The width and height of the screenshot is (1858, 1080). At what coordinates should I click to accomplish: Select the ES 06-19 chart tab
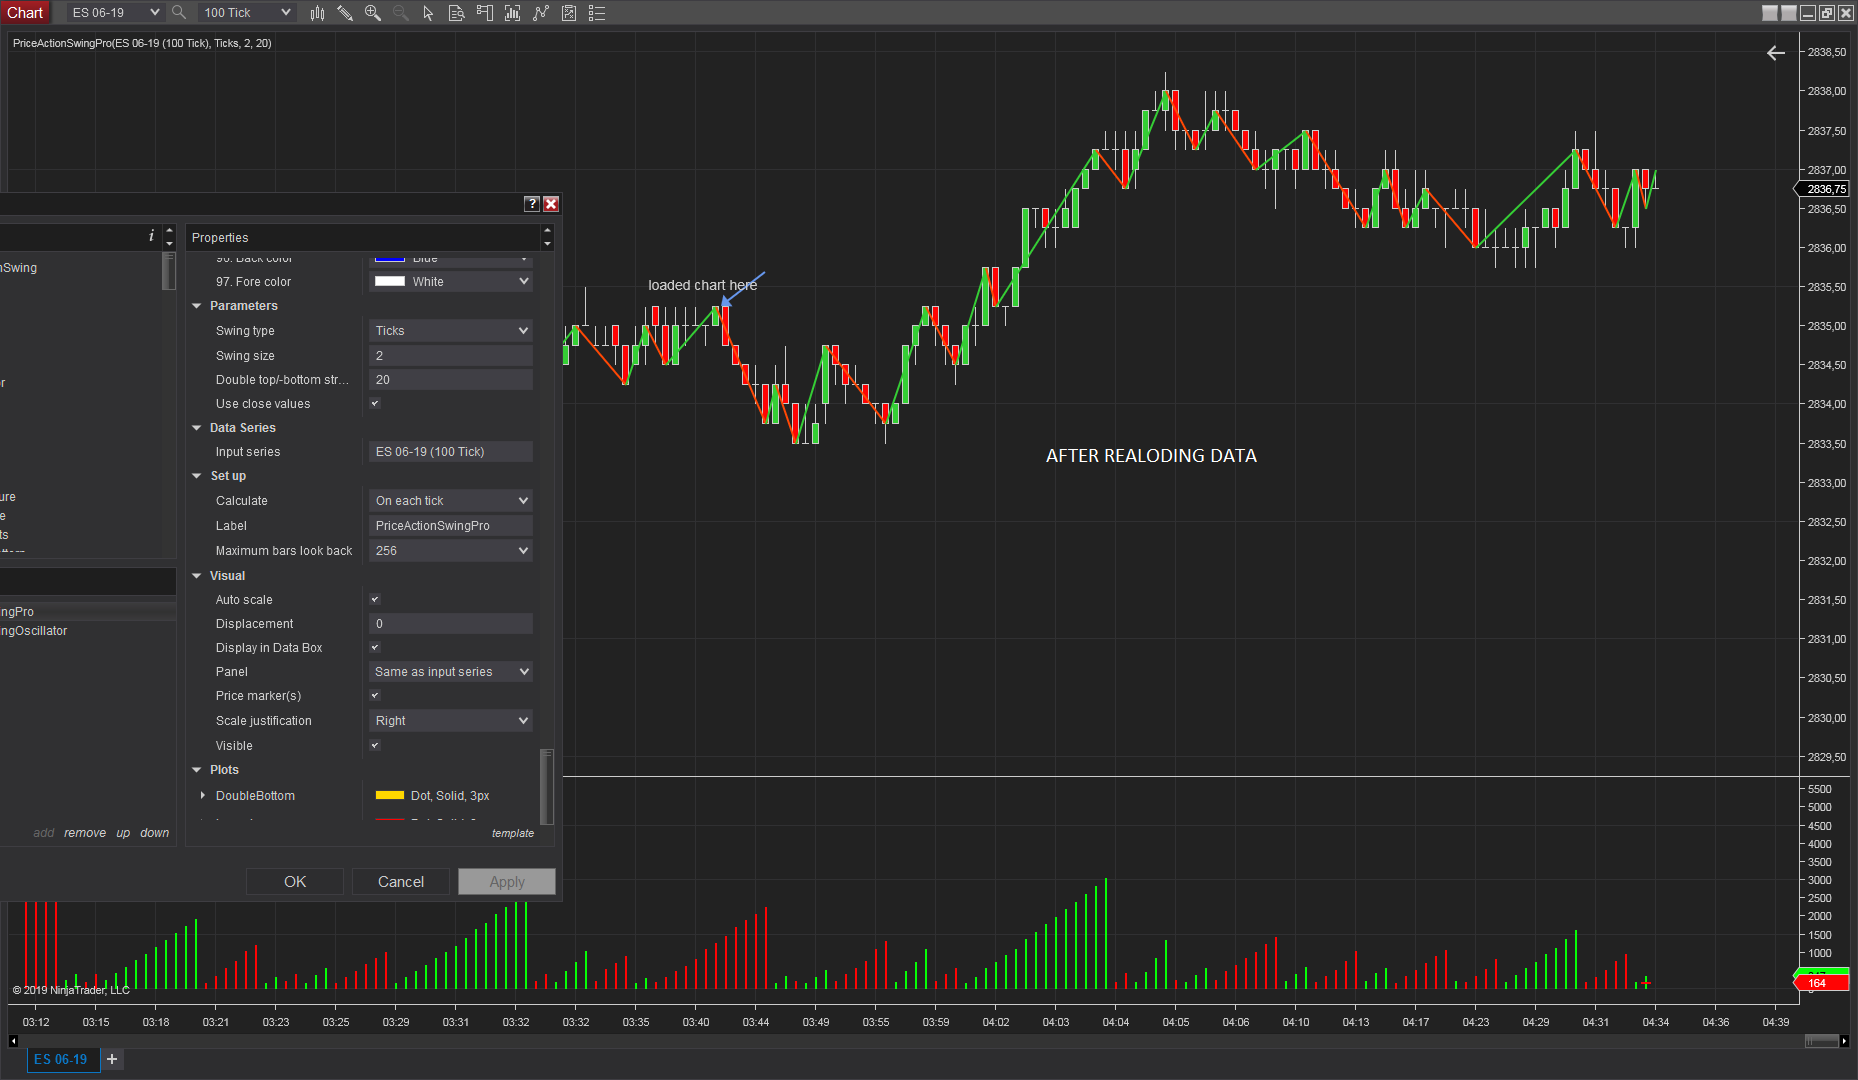[61, 1059]
